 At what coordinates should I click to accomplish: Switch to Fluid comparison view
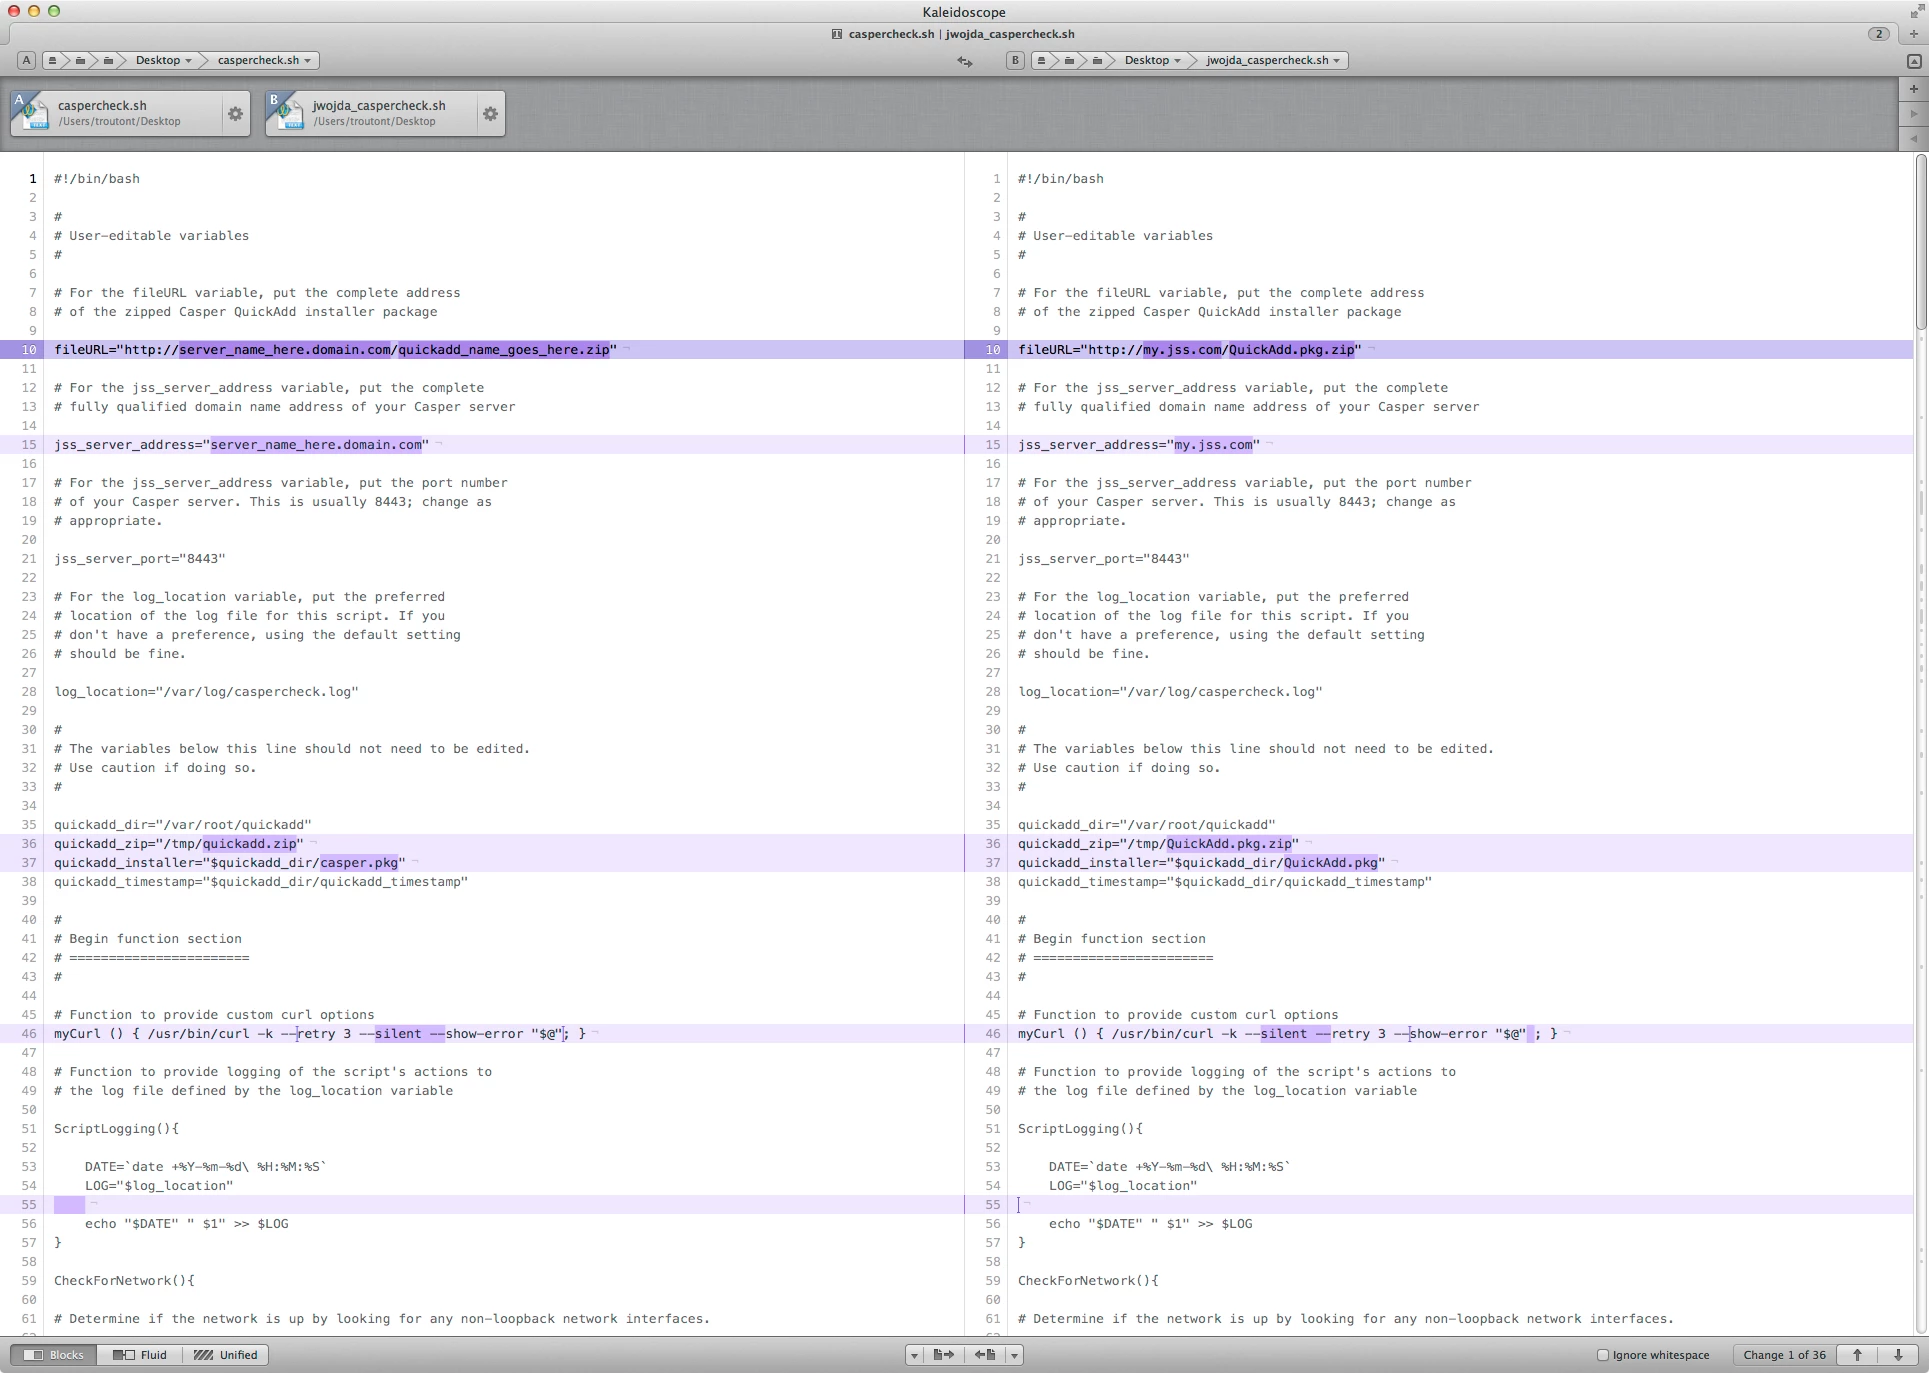(140, 1355)
